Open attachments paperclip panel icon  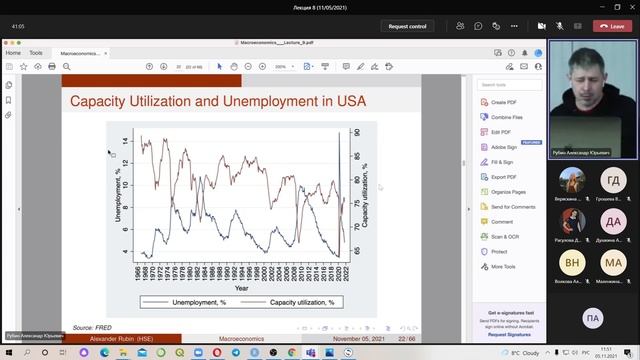9,115
